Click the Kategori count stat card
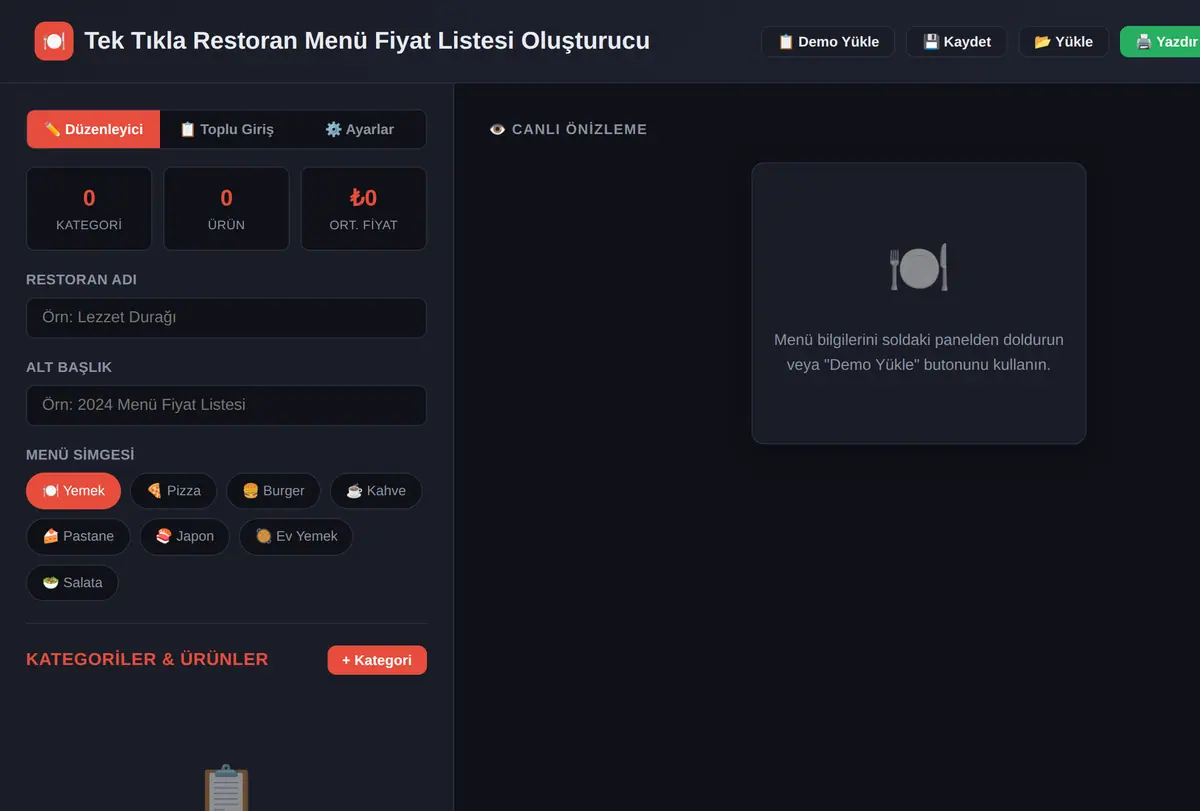1200x811 pixels. point(89,208)
